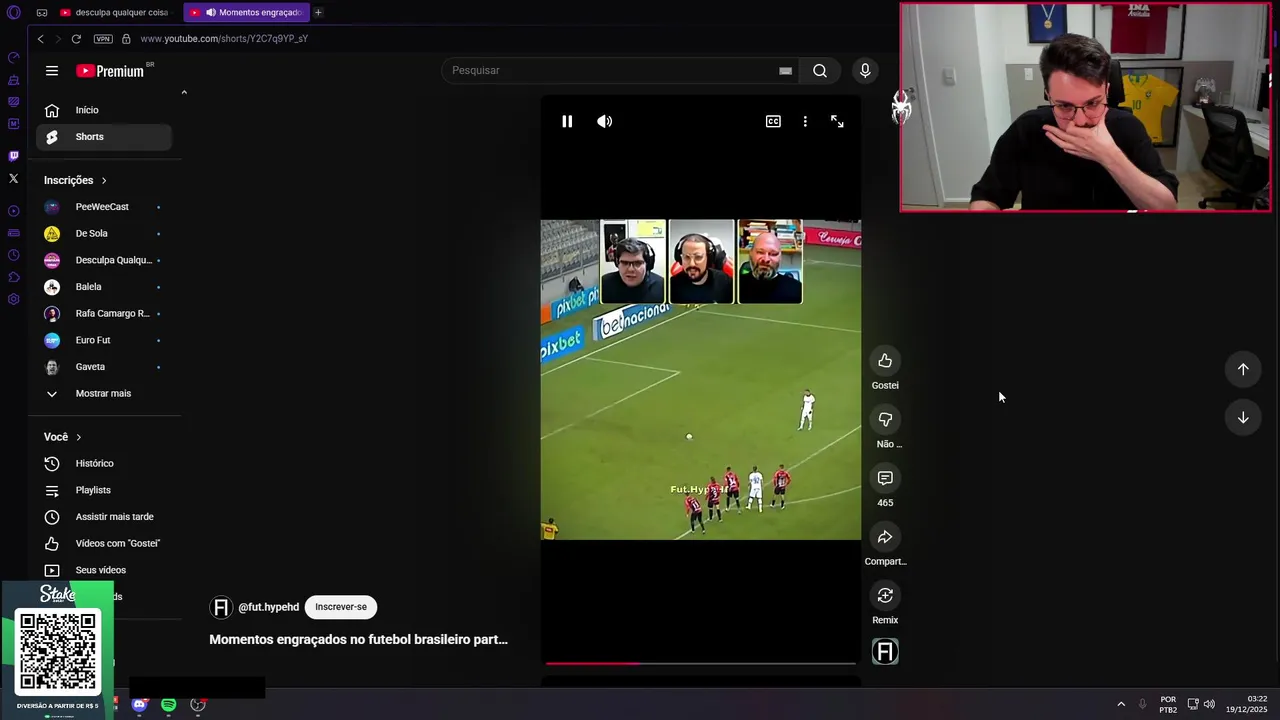Mute the Short's volume speaker icon
The width and height of the screenshot is (1280, 720).
click(605, 121)
